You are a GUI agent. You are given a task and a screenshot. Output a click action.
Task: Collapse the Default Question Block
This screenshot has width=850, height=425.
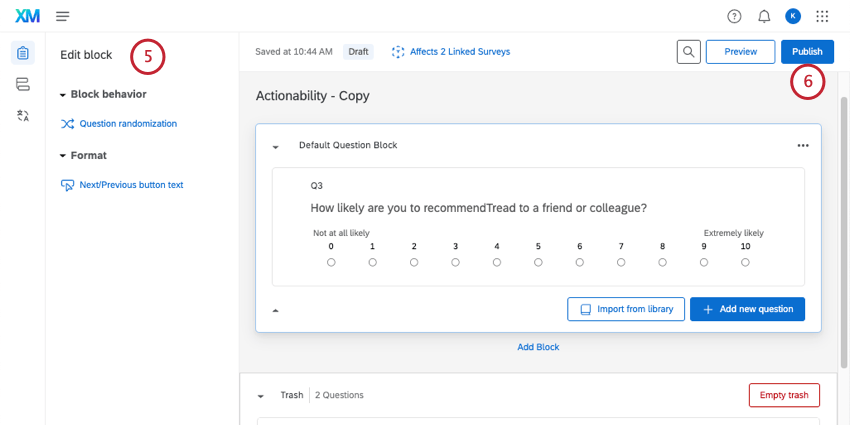point(276,146)
